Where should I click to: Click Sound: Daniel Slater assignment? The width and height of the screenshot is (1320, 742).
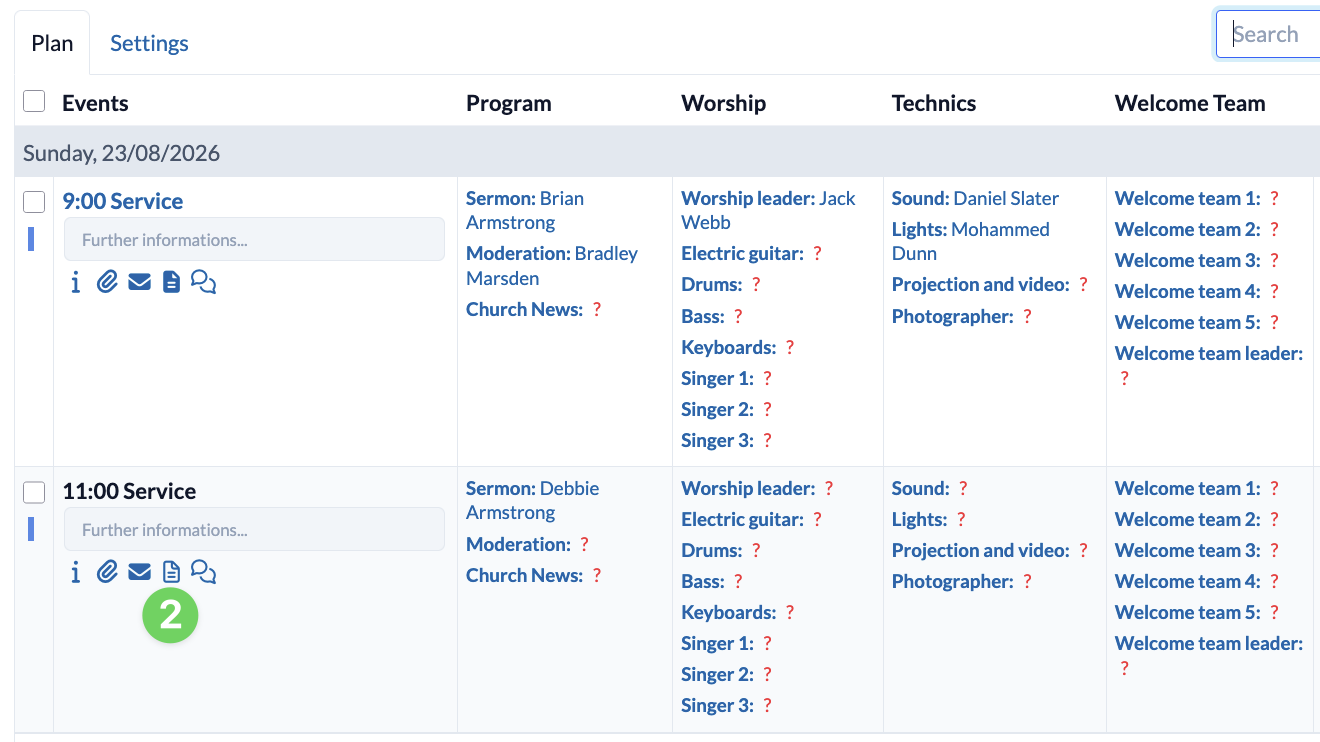(975, 199)
